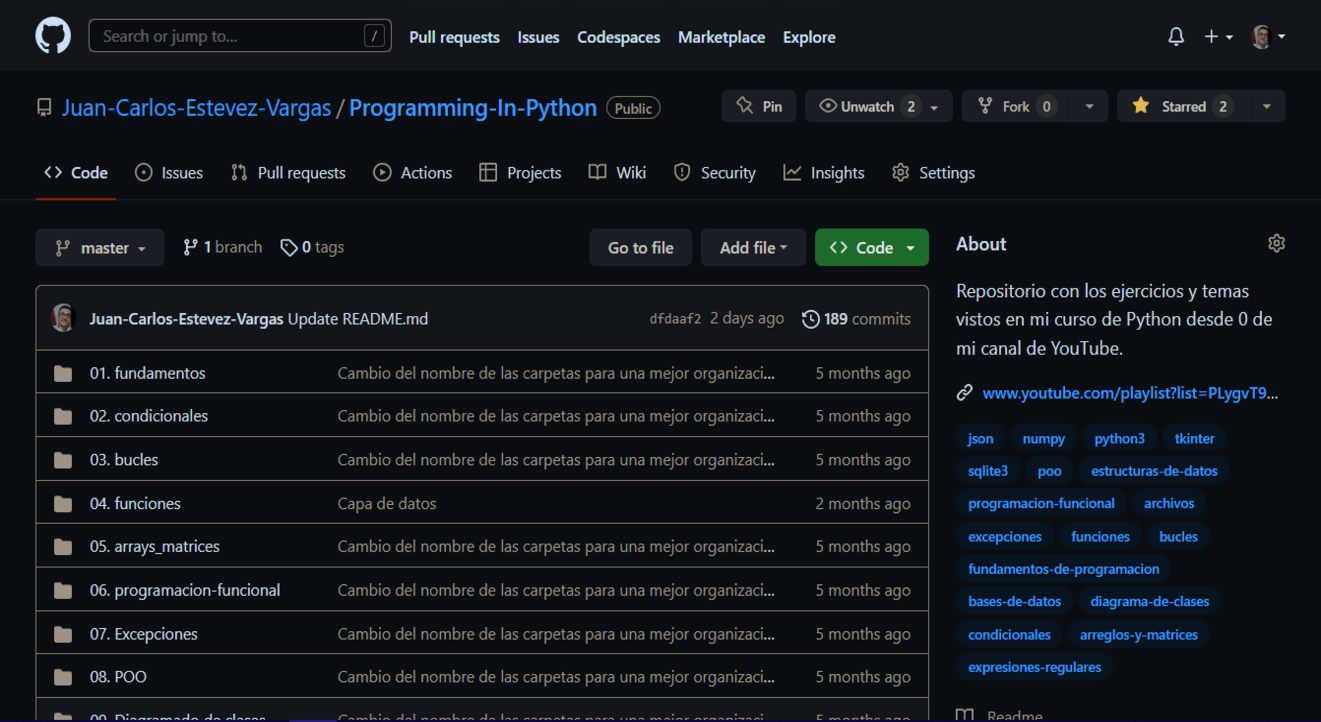Image resolution: width=1321 pixels, height=722 pixels.
Task: Open the repository Settings tab
Action: click(x=933, y=172)
